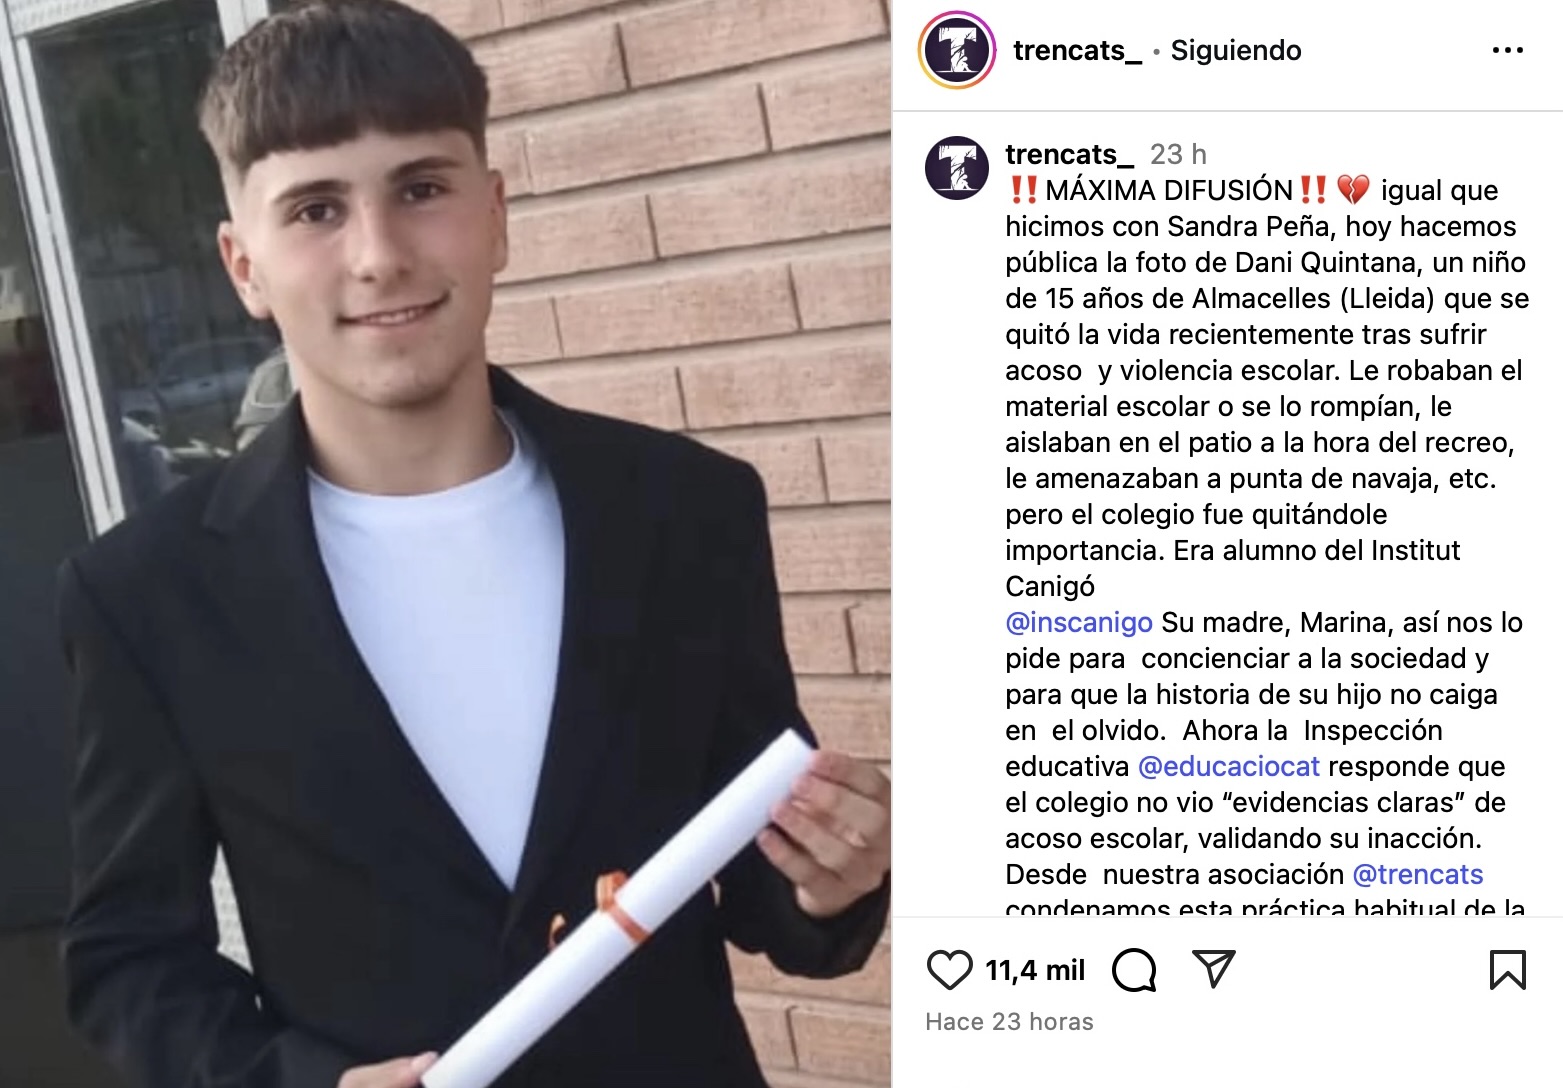
Task: Click the Hace 23 horas post date
Action: pos(1009,1021)
